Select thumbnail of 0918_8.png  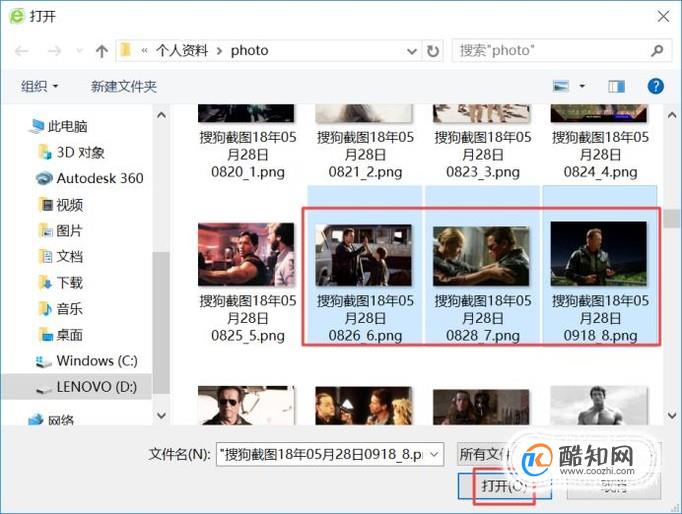[598, 254]
